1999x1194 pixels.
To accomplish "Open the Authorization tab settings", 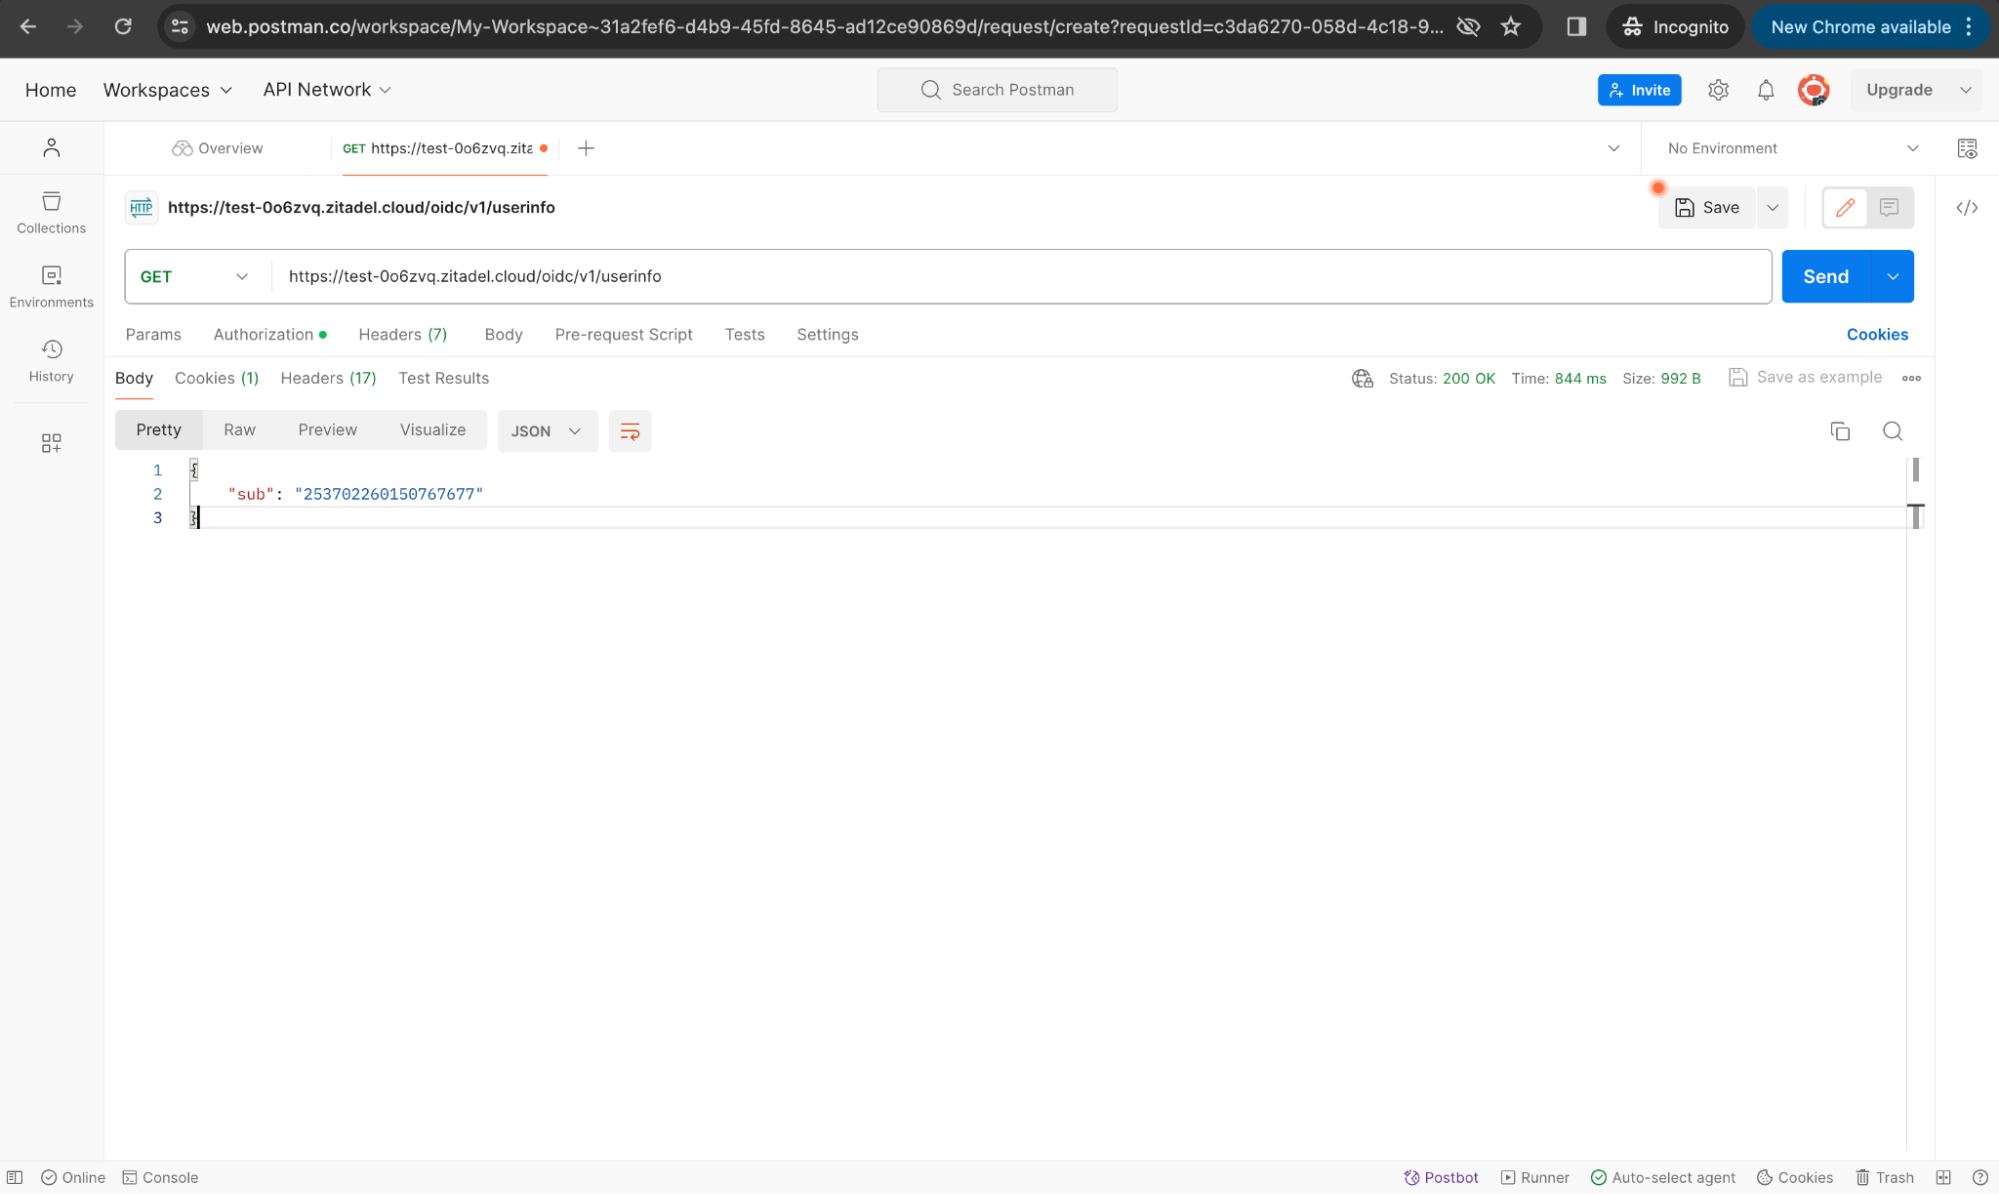I will point(263,334).
